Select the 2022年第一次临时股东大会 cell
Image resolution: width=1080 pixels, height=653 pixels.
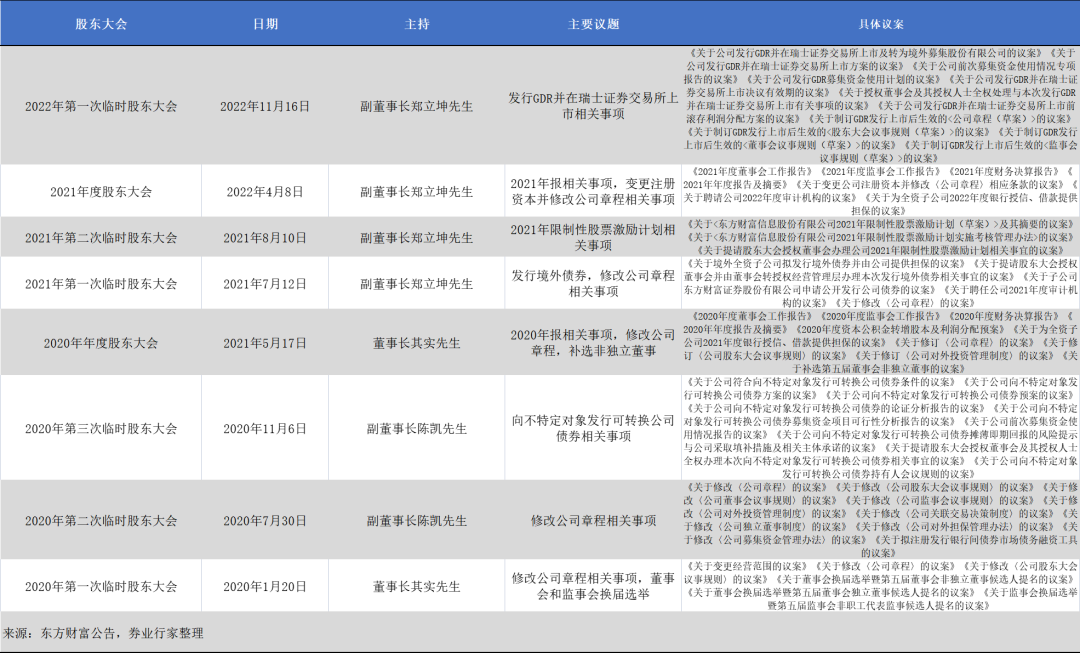tap(101, 106)
